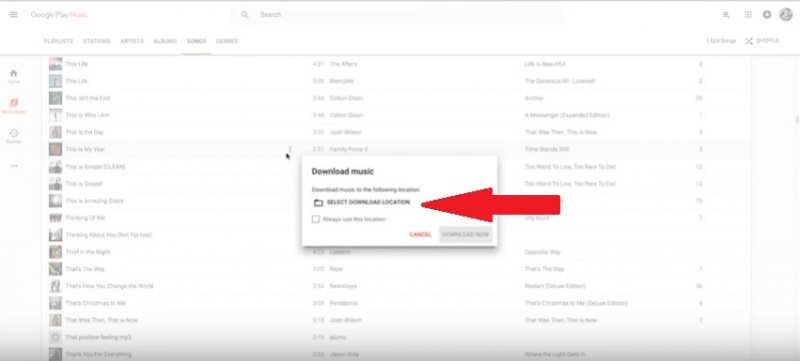Viewport: 800px width, 361px height.
Task: Select song That Was Then, This Is Now
Action: 102,320
